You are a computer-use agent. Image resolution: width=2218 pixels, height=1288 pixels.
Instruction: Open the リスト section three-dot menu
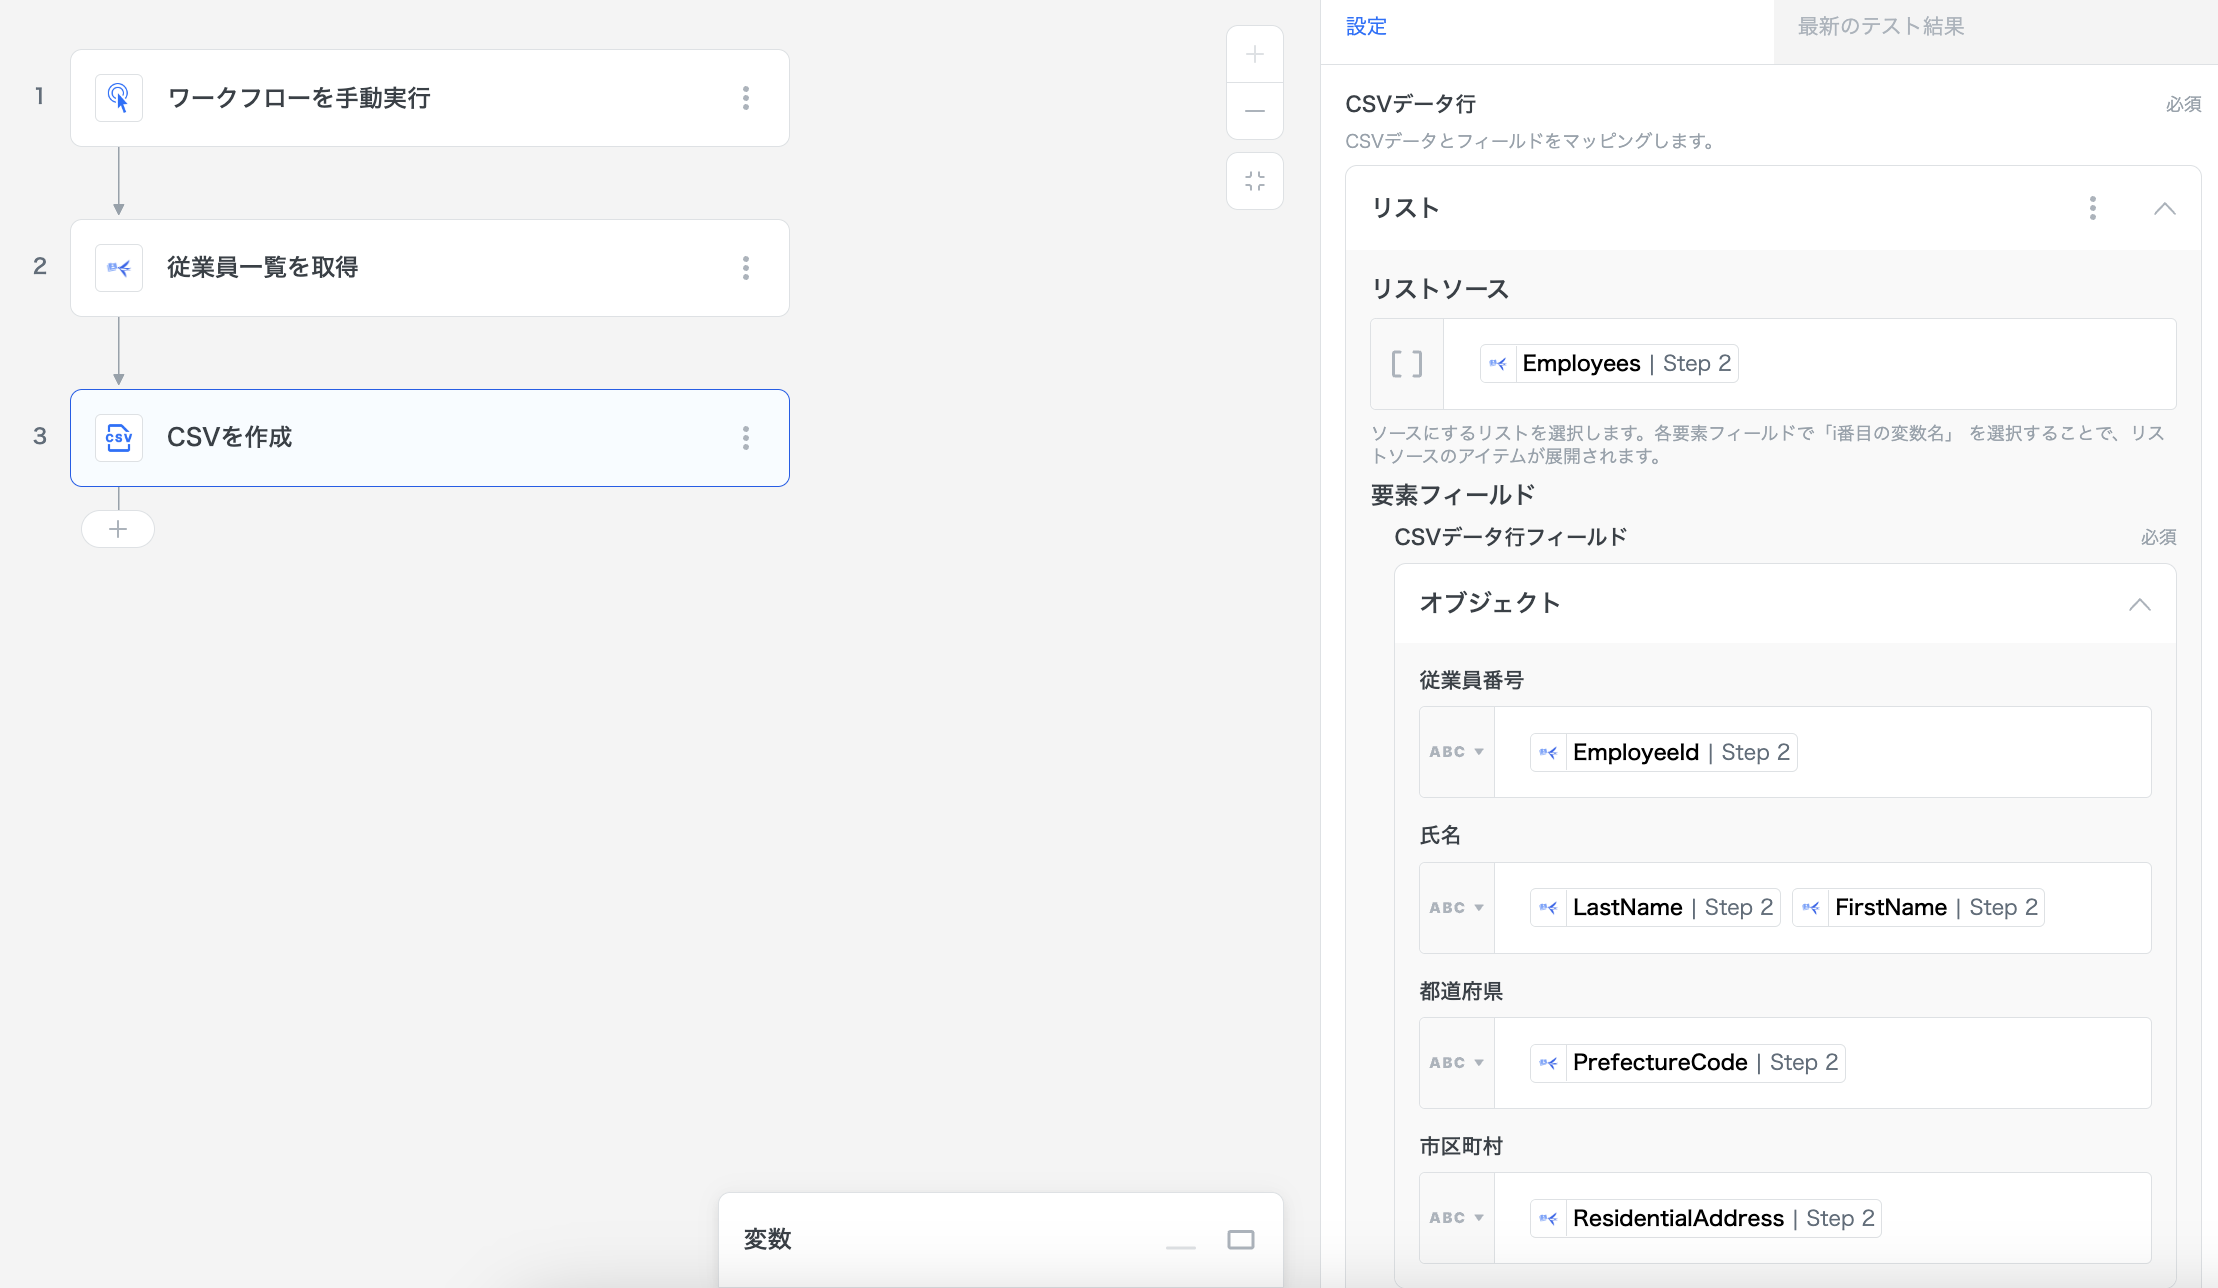click(x=2092, y=208)
